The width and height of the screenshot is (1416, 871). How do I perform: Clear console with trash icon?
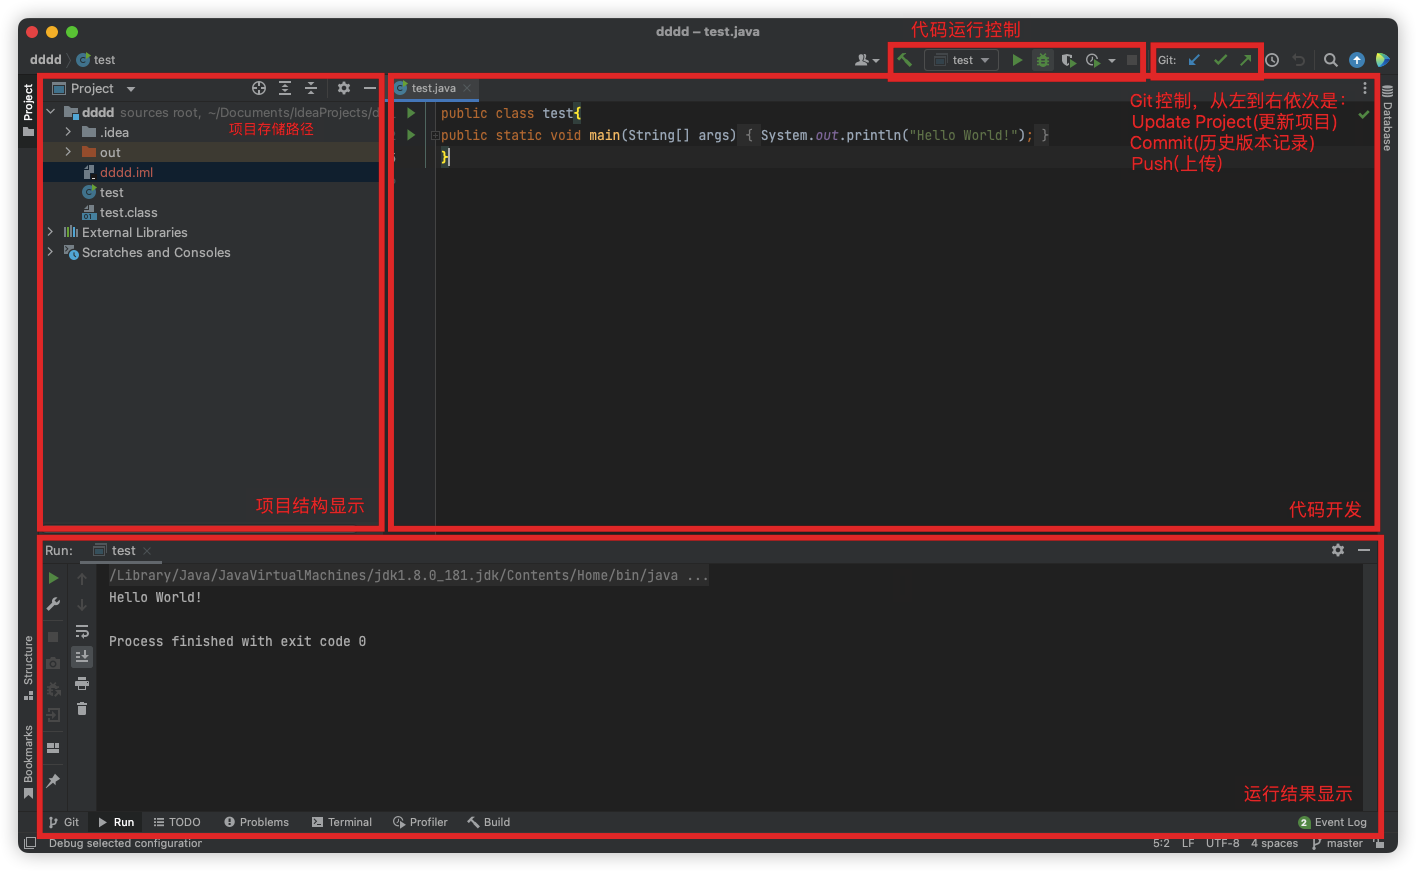(82, 709)
